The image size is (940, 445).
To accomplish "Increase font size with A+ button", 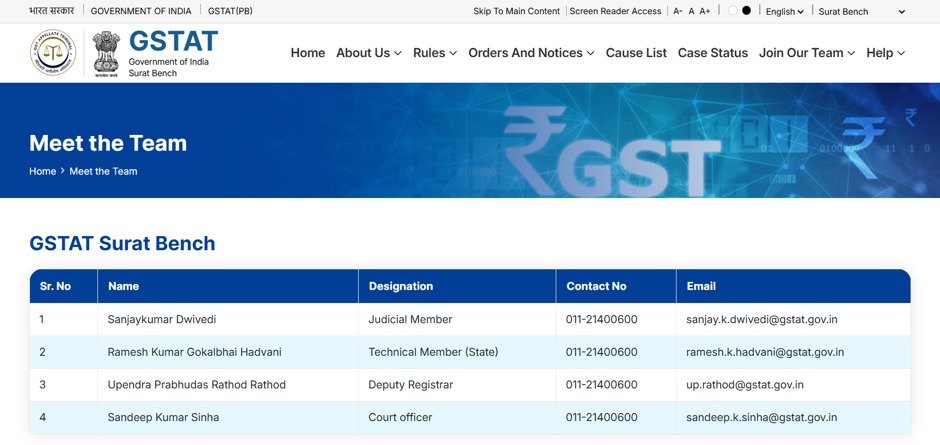I will (x=705, y=11).
